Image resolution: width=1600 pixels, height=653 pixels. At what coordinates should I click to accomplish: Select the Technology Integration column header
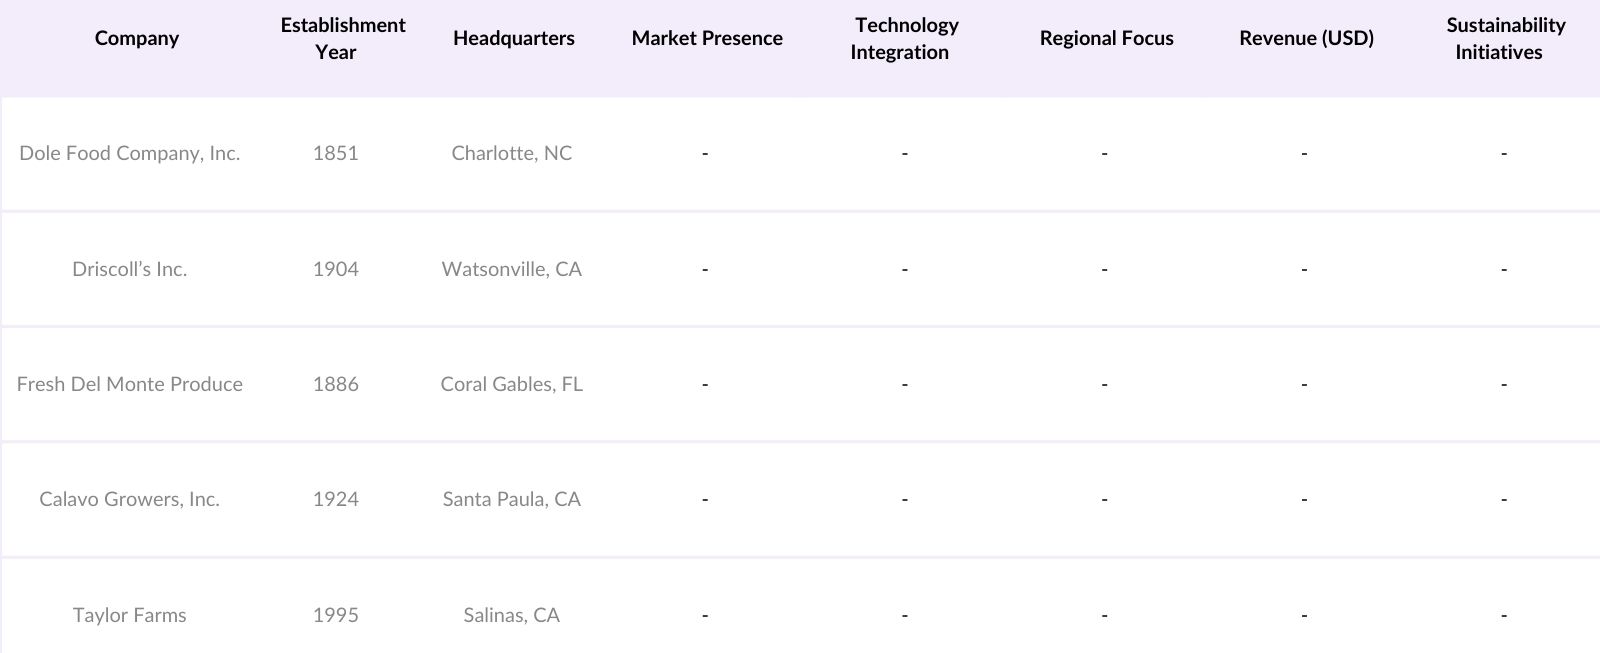905,39
